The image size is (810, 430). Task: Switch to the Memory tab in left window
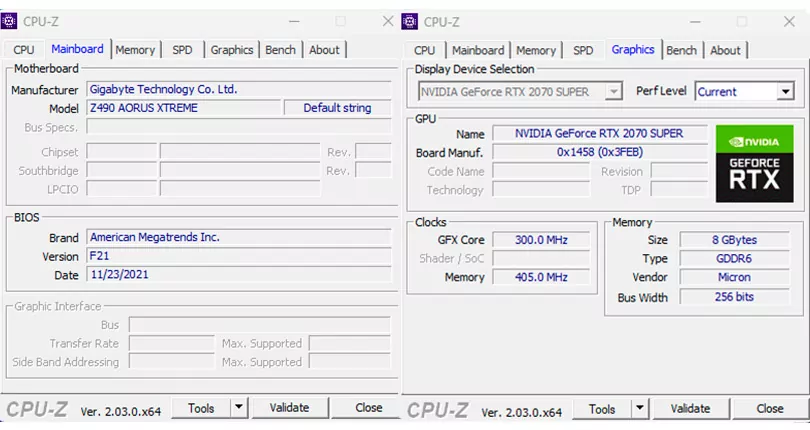(x=135, y=50)
